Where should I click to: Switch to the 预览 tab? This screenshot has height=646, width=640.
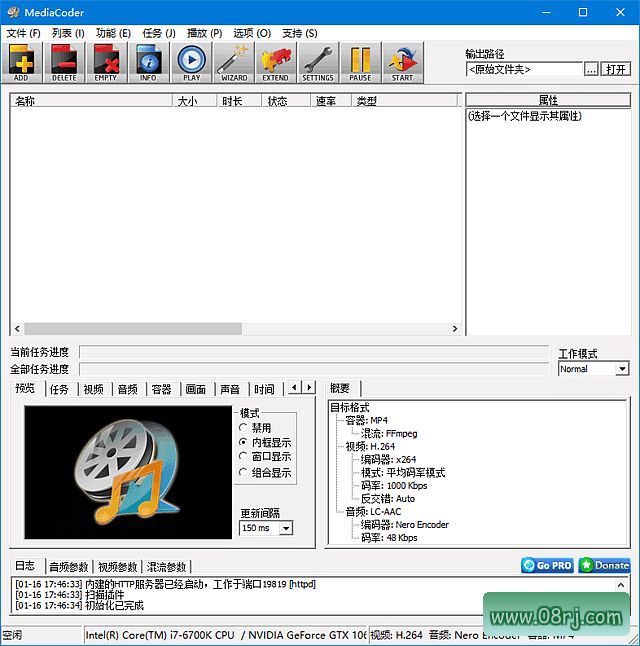(x=25, y=388)
